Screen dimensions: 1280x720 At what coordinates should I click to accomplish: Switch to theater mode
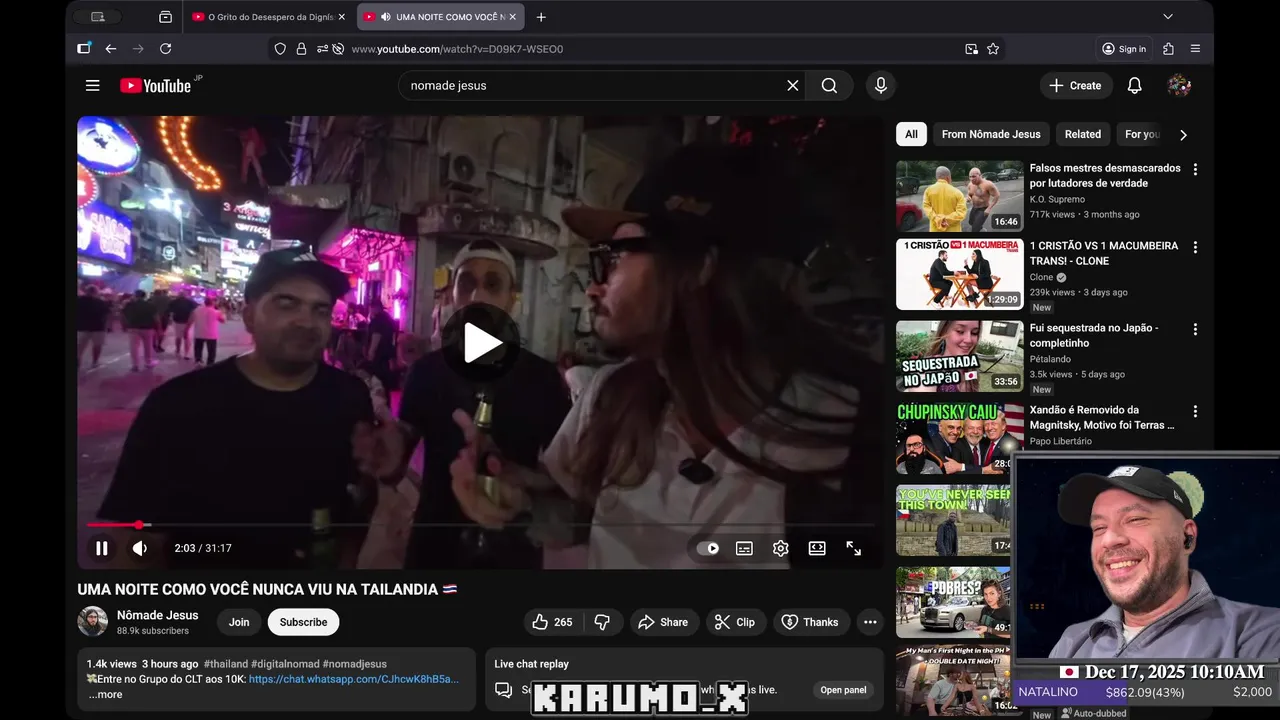(x=817, y=548)
